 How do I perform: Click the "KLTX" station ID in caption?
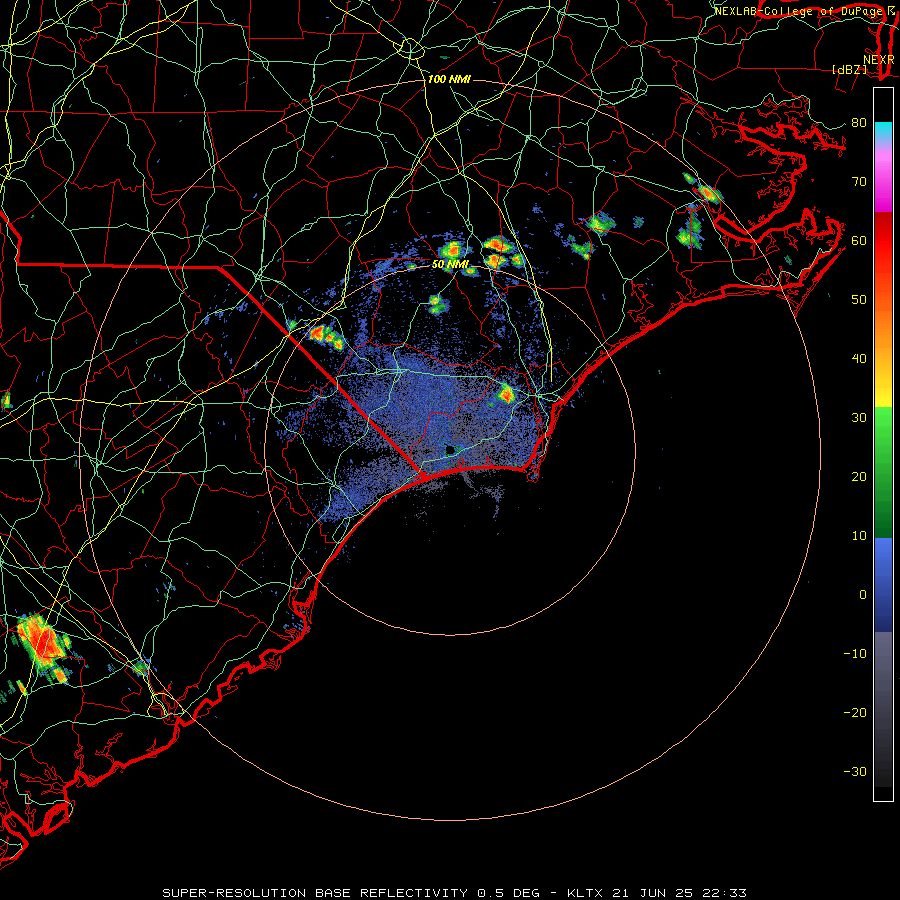pyautogui.click(x=585, y=893)
